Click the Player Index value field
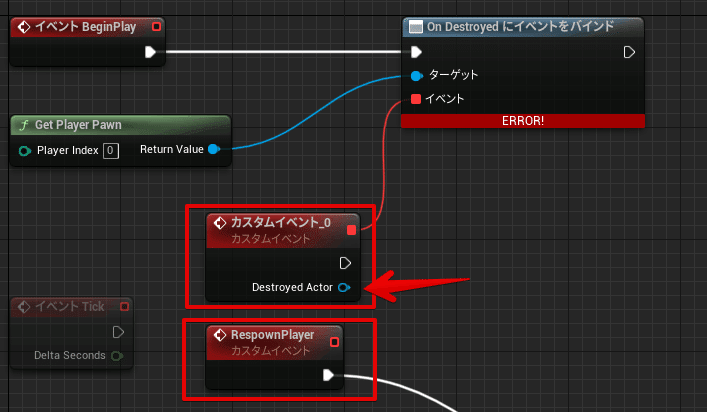This screenshot has height=412, width=707. point(110,151)
